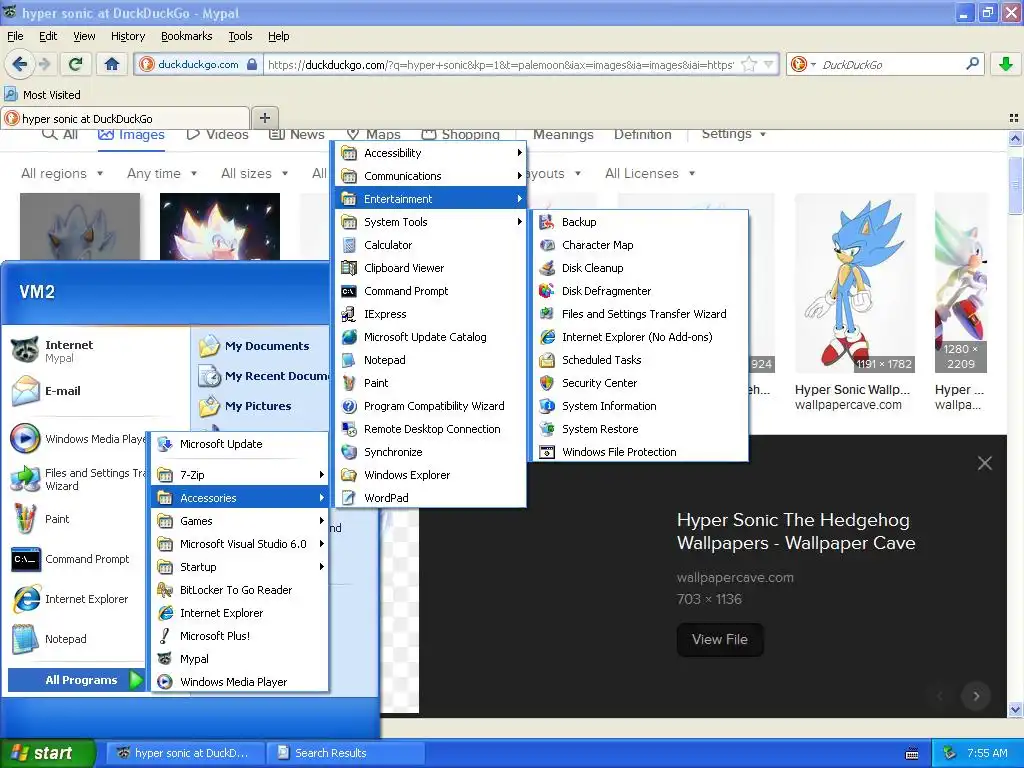Click the browser Home button
Screen dimensions: 1024x768
click(x=112, y=64)
